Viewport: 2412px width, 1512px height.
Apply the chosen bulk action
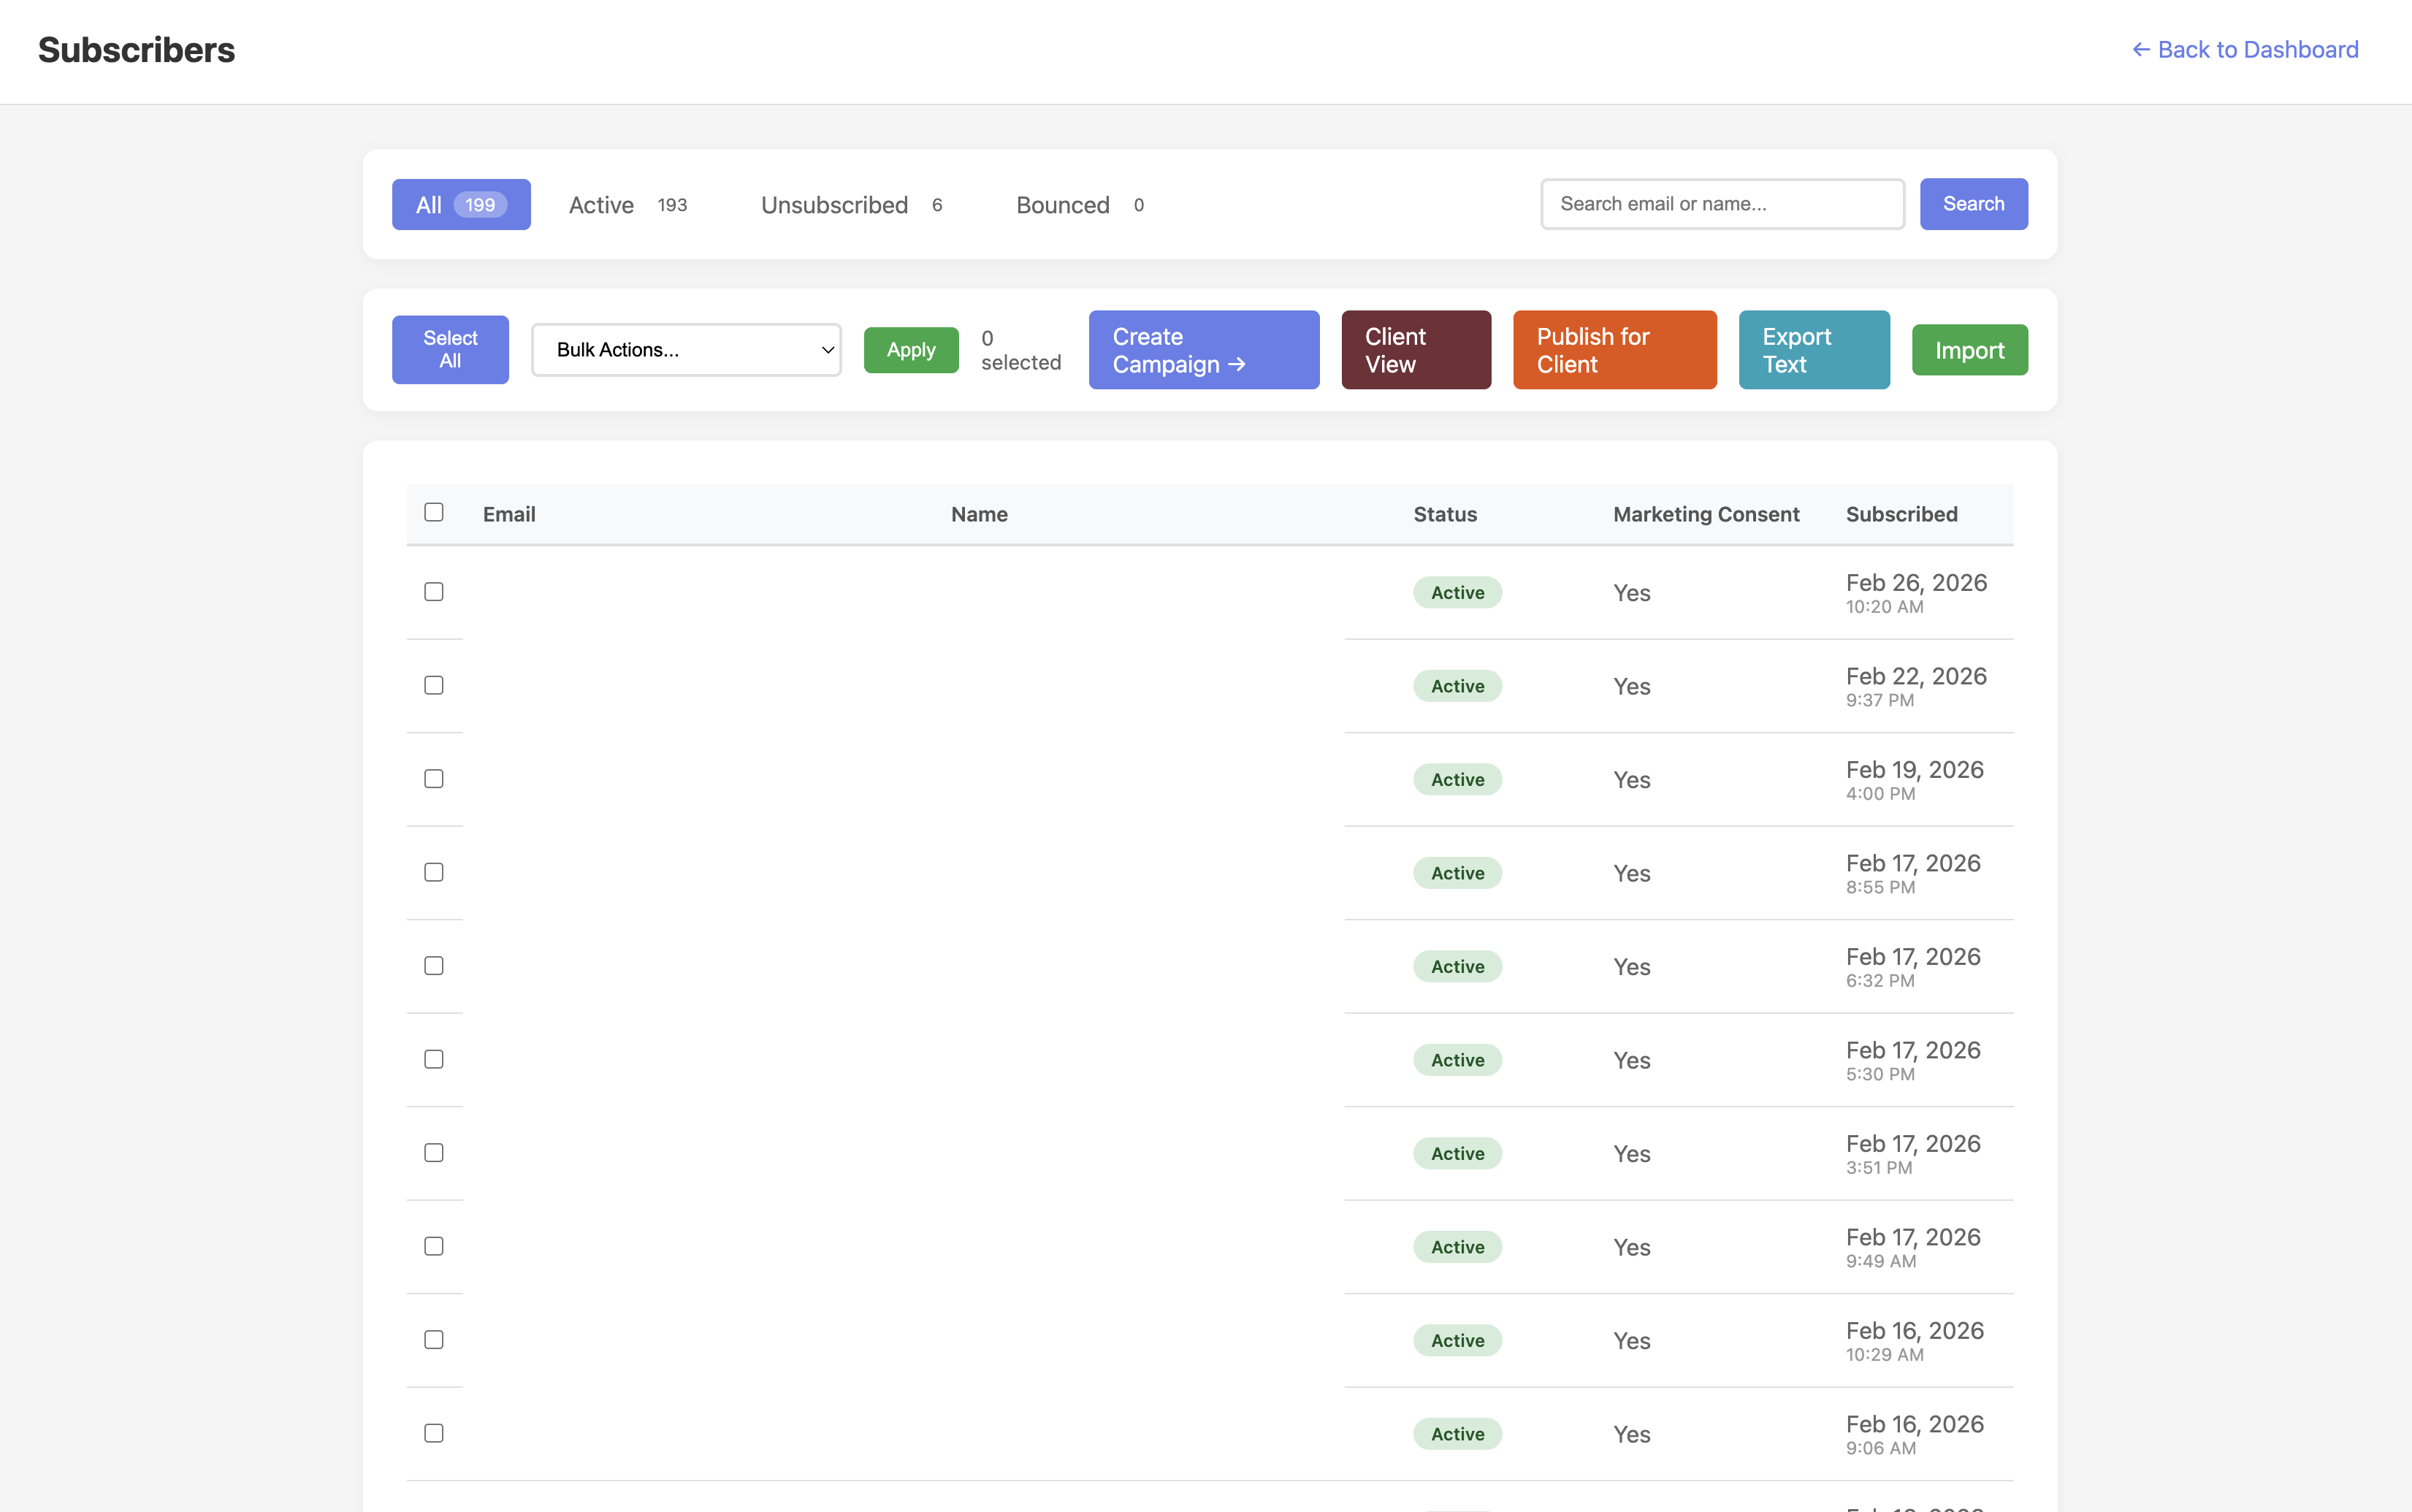click(910, 349)
